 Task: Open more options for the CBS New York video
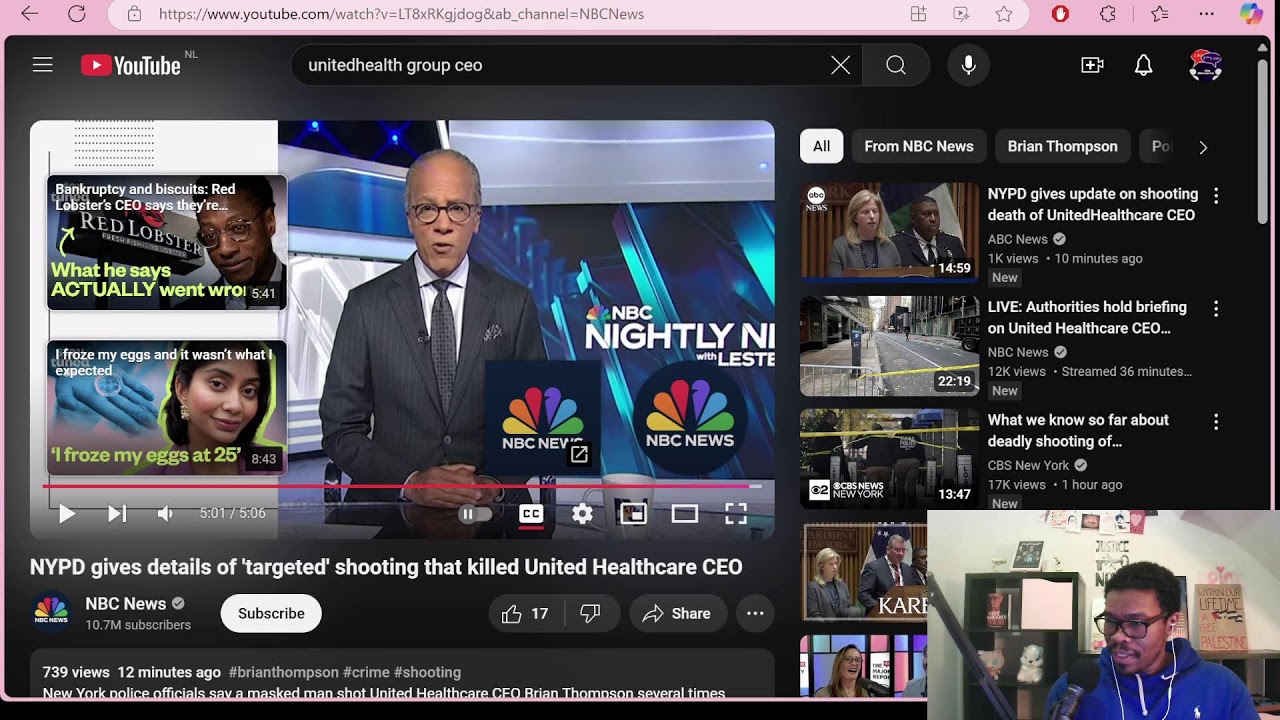pos(1216,422)
